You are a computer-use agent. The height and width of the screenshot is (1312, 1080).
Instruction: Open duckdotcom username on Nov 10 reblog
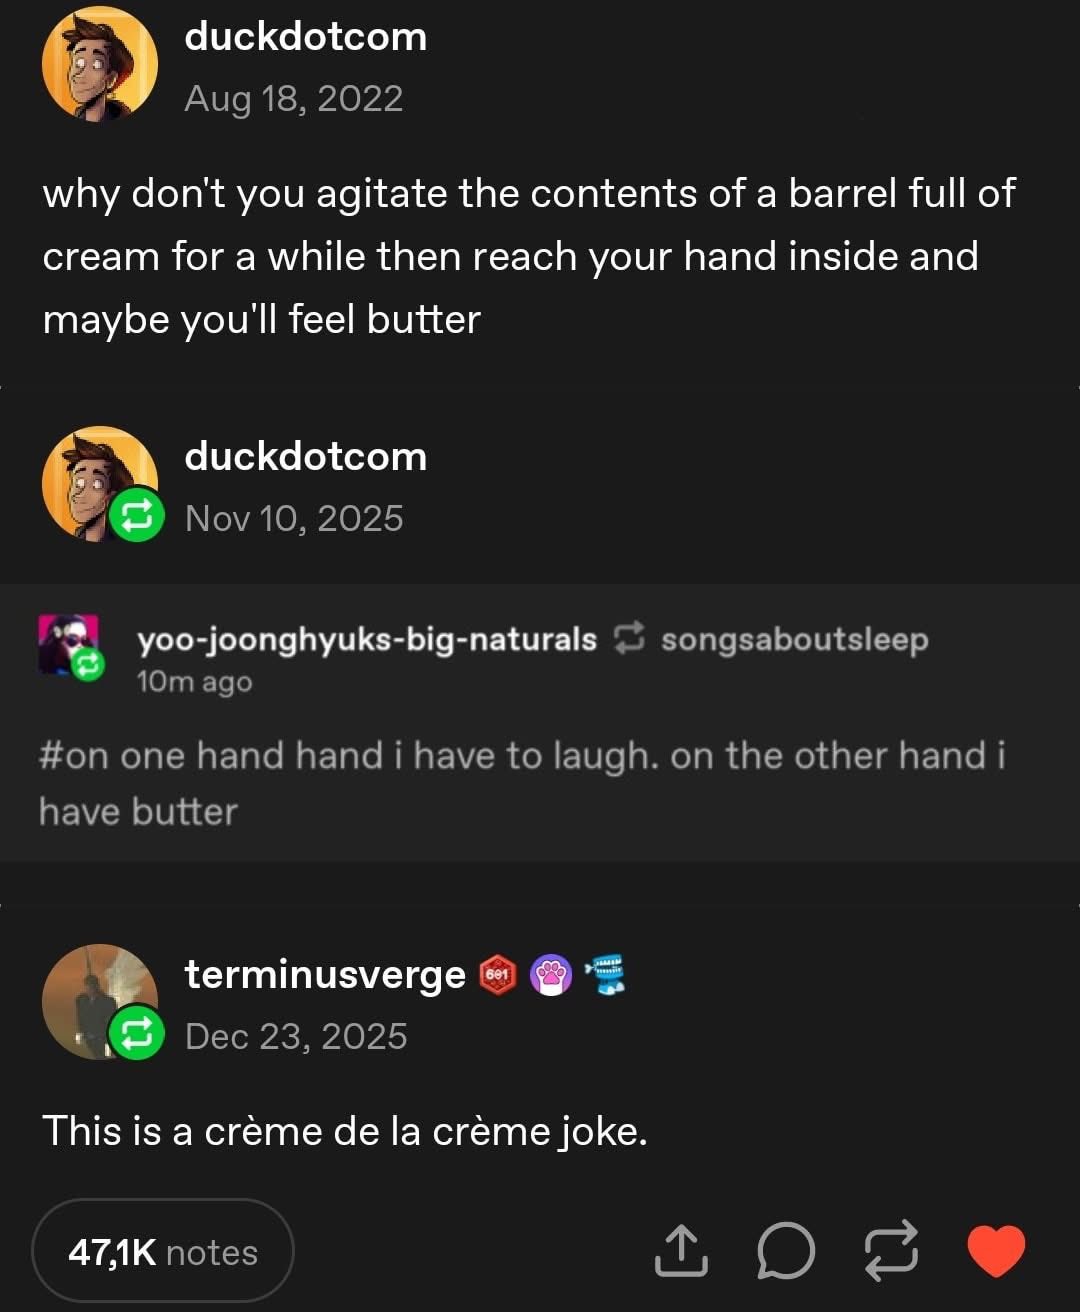[305, 456]
